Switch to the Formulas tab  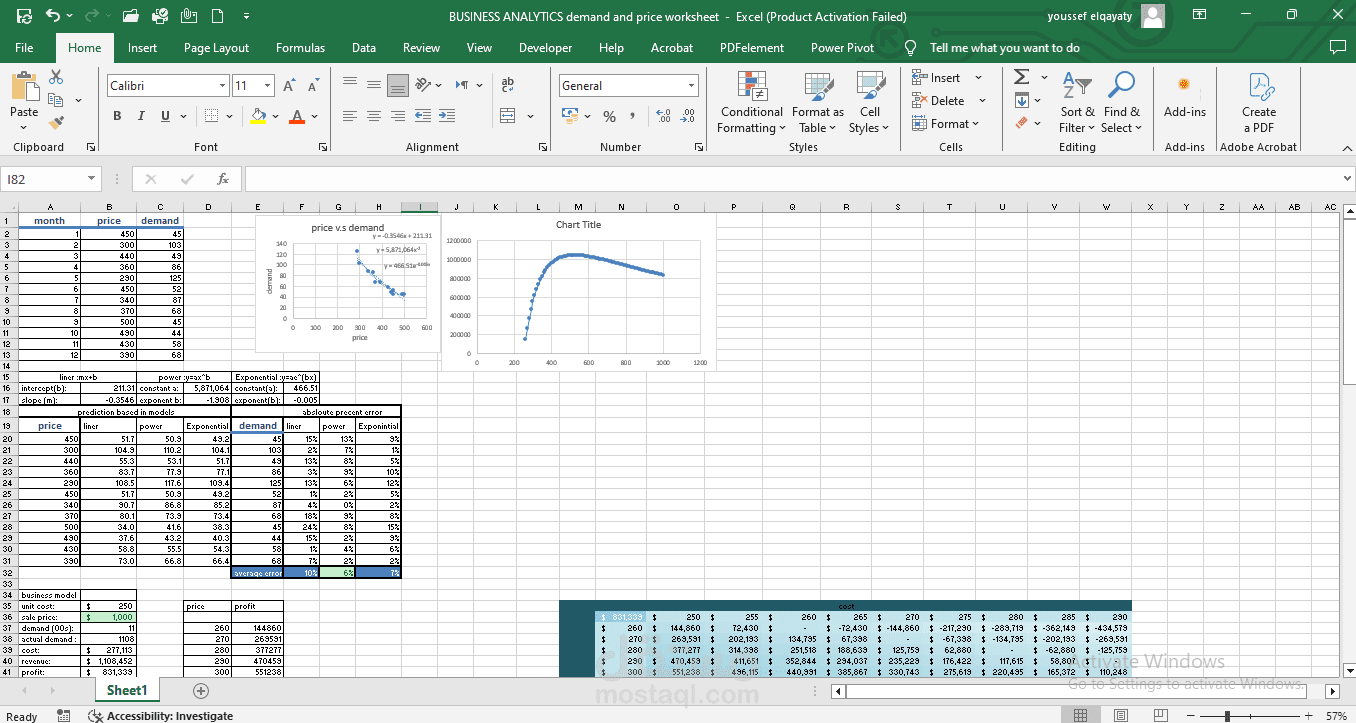click(x=300, y=47)
